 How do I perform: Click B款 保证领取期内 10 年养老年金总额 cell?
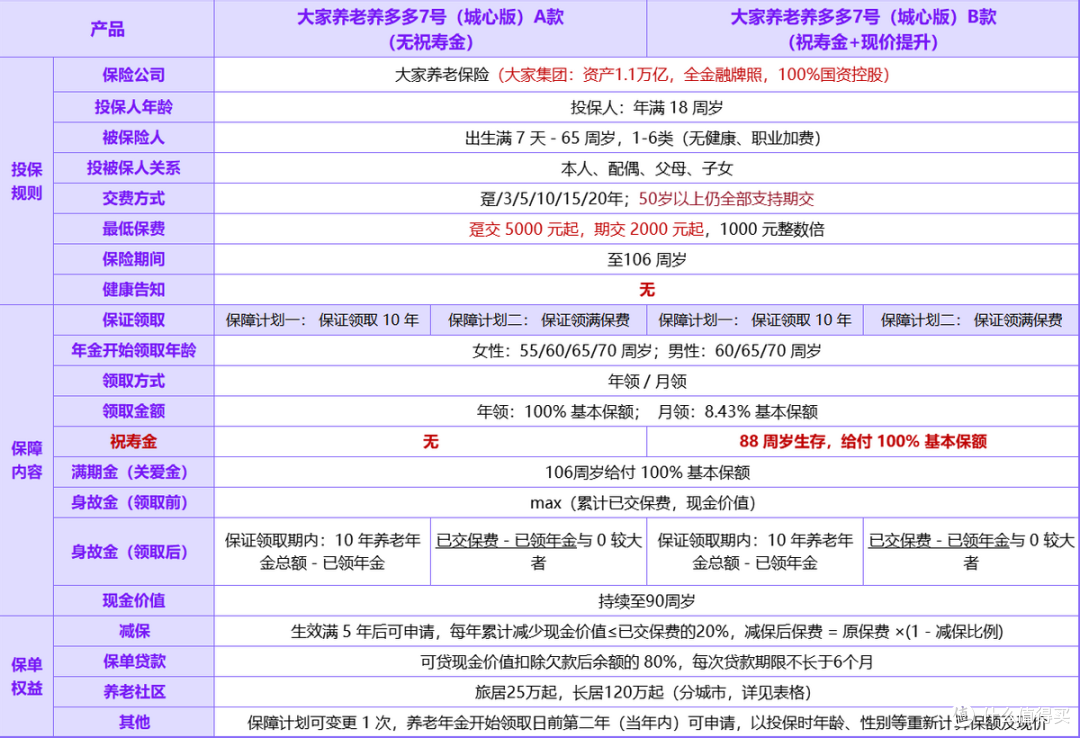(755, 552)
